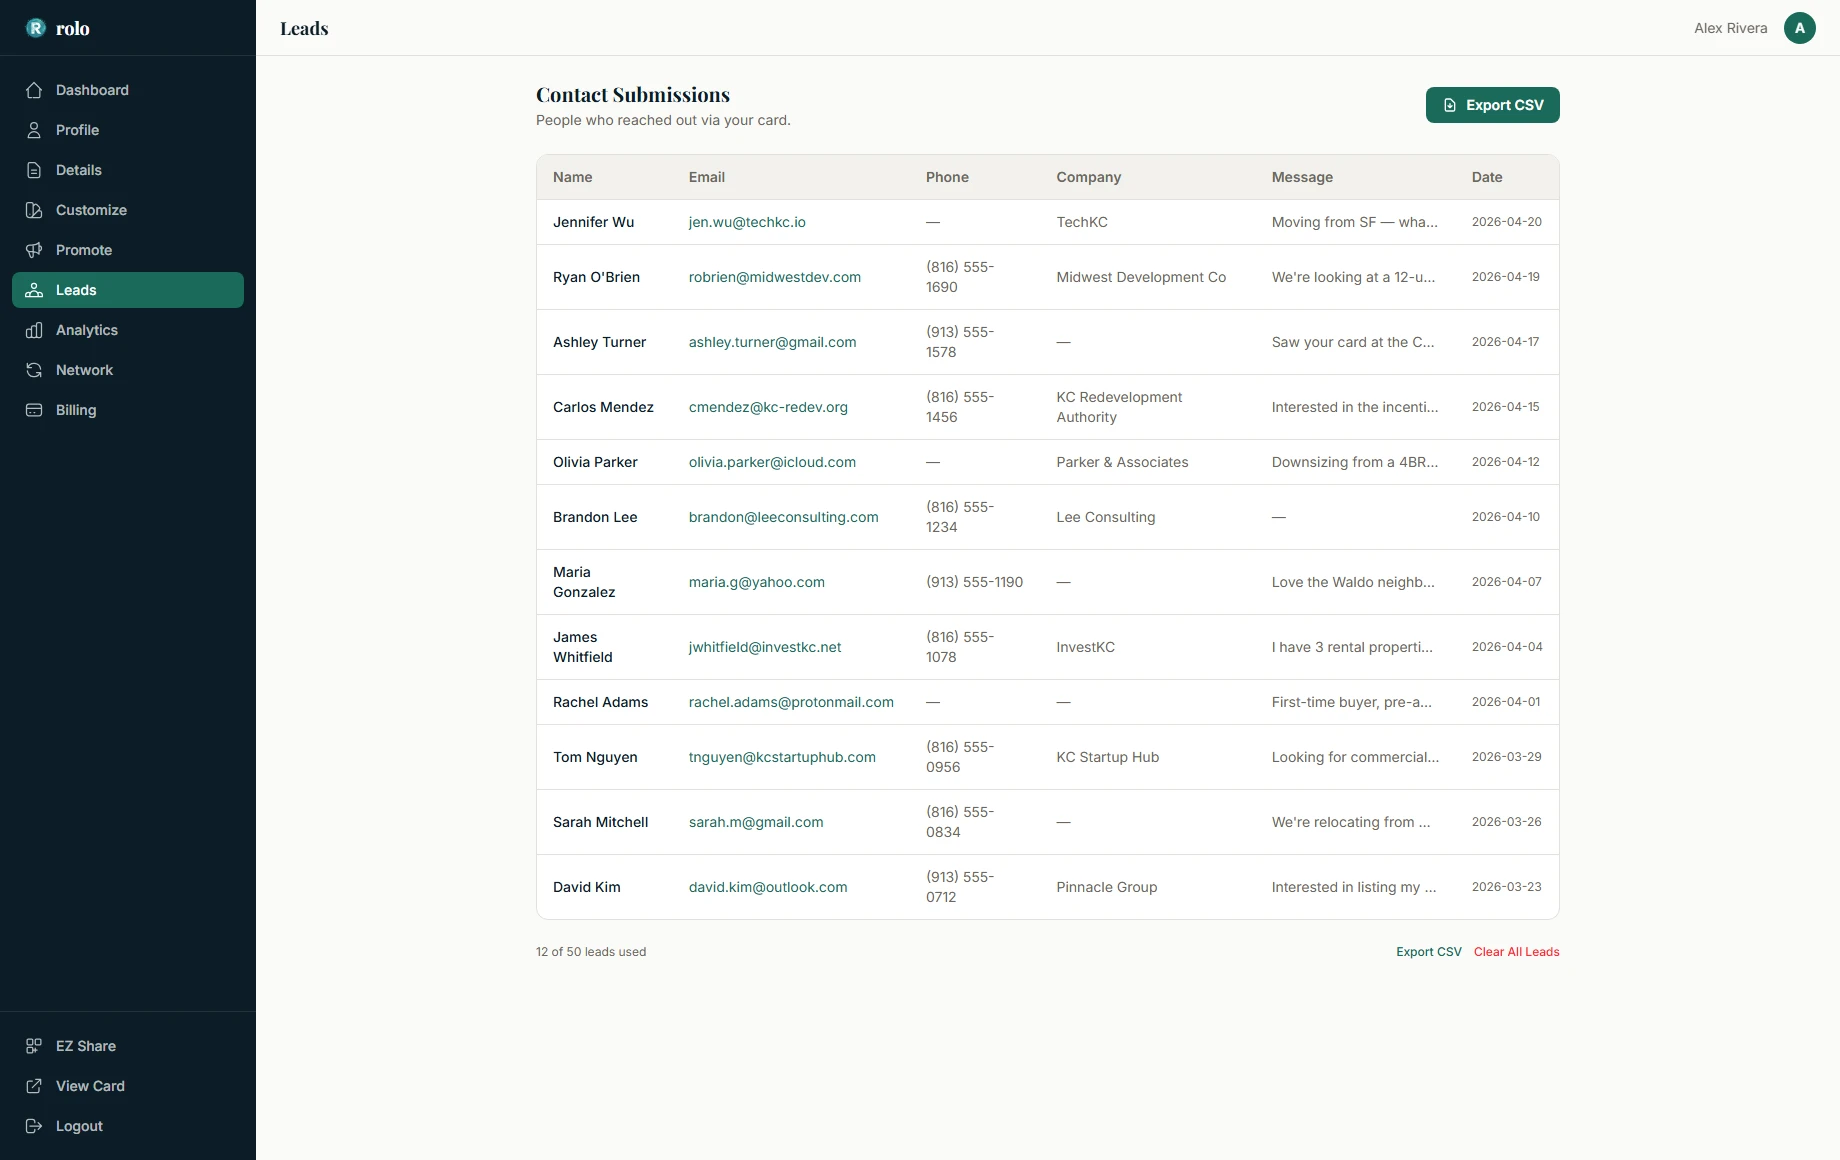Click the Promote megaphone icon
The image size is (1840, 1160).
[x=34, y=250]
